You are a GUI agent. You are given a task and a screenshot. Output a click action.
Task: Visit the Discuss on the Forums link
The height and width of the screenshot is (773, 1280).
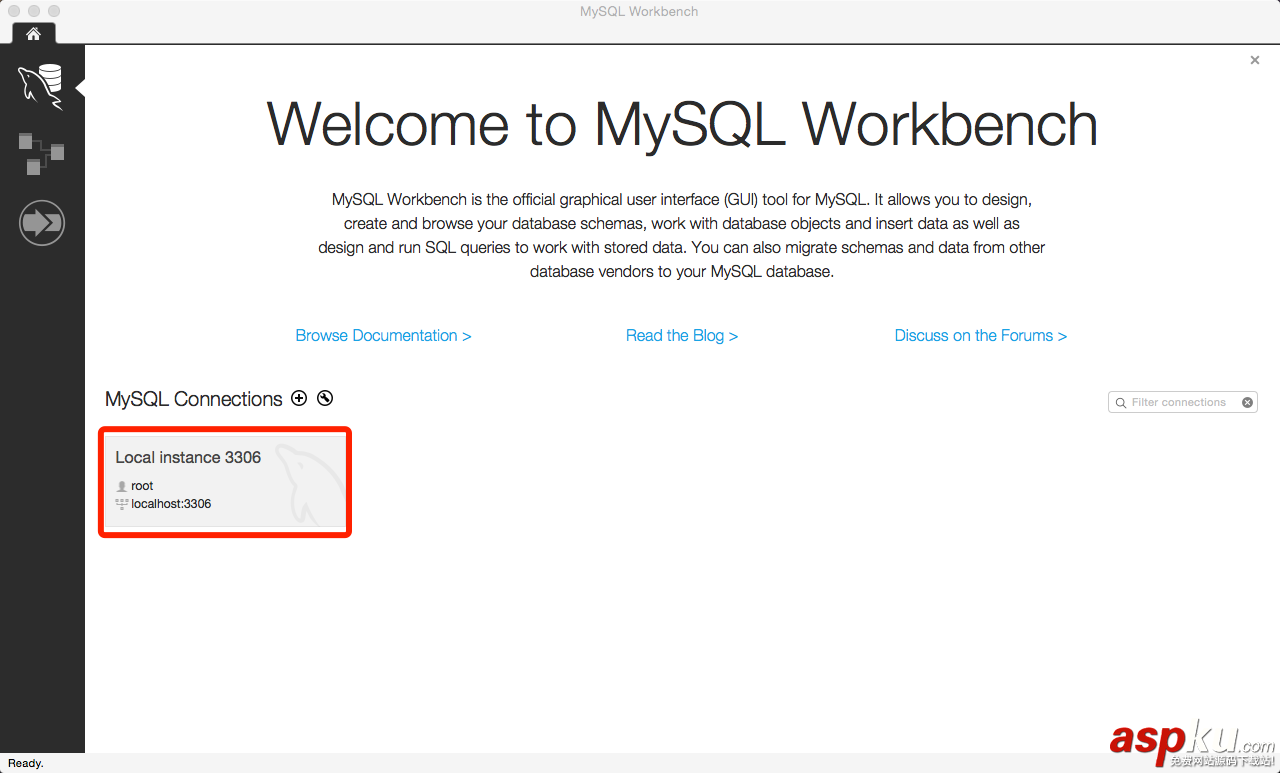click(980, 336)
